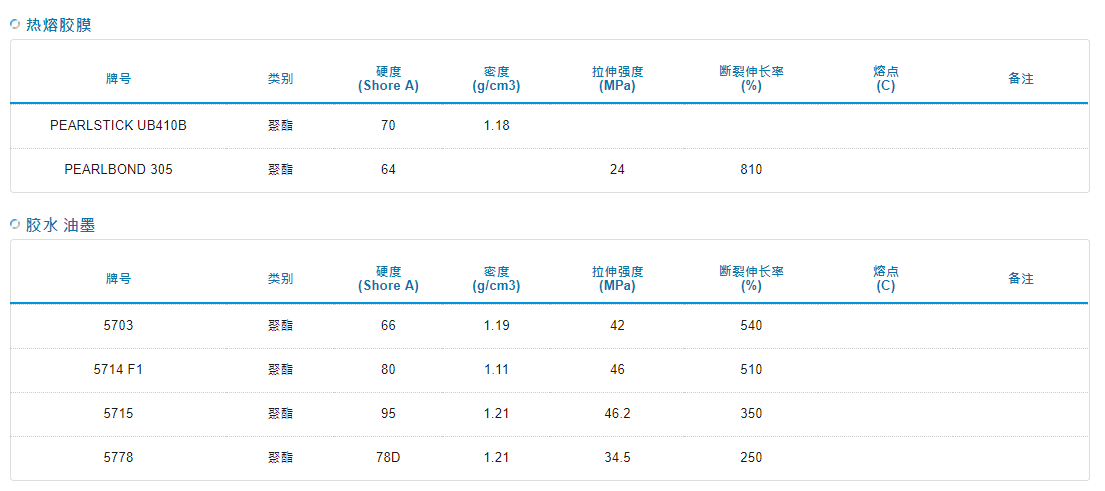Open the PEARLSTICK UB410B grade entry
Image resolution: width=1105 pixels, height=491 pixels.
click(x=118, y=126)
